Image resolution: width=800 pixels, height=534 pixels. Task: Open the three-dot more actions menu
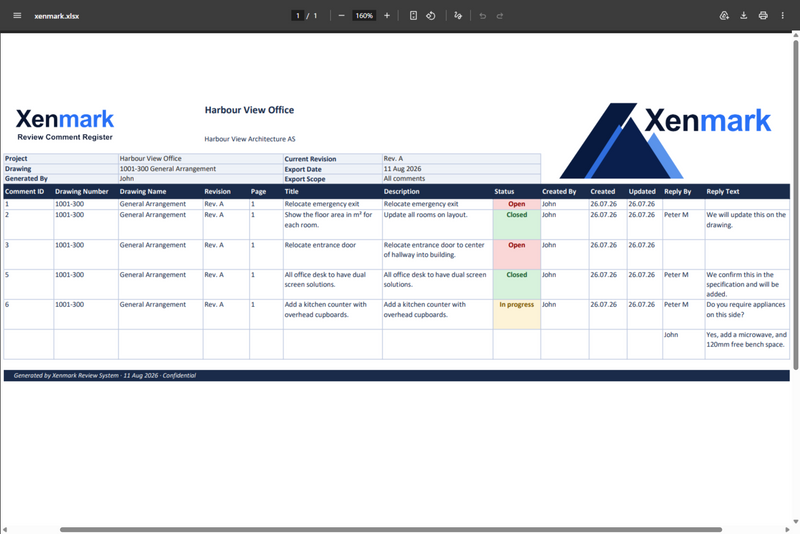point(782,15)
